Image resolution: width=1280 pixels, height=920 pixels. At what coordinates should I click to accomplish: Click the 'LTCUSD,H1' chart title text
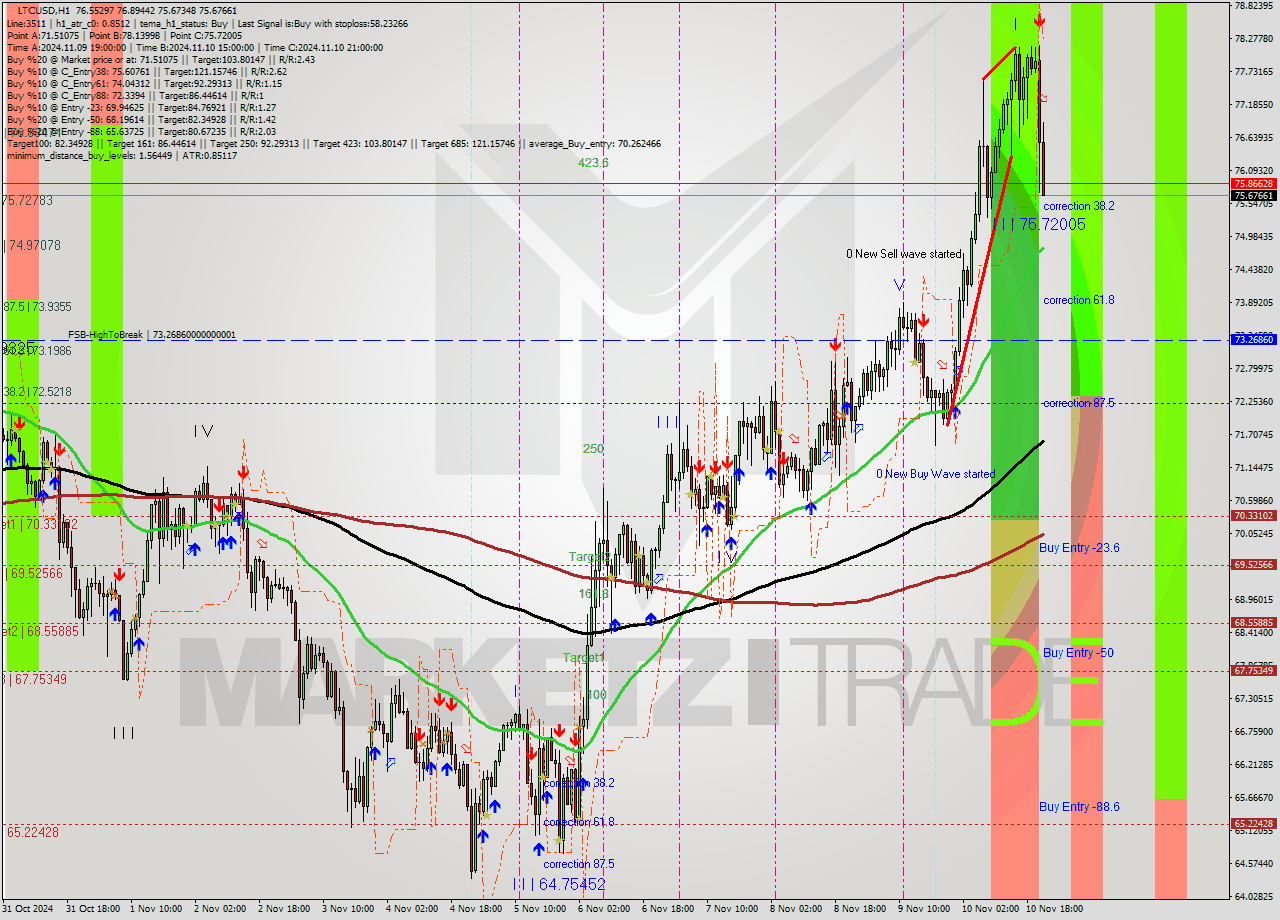[45, 10]
